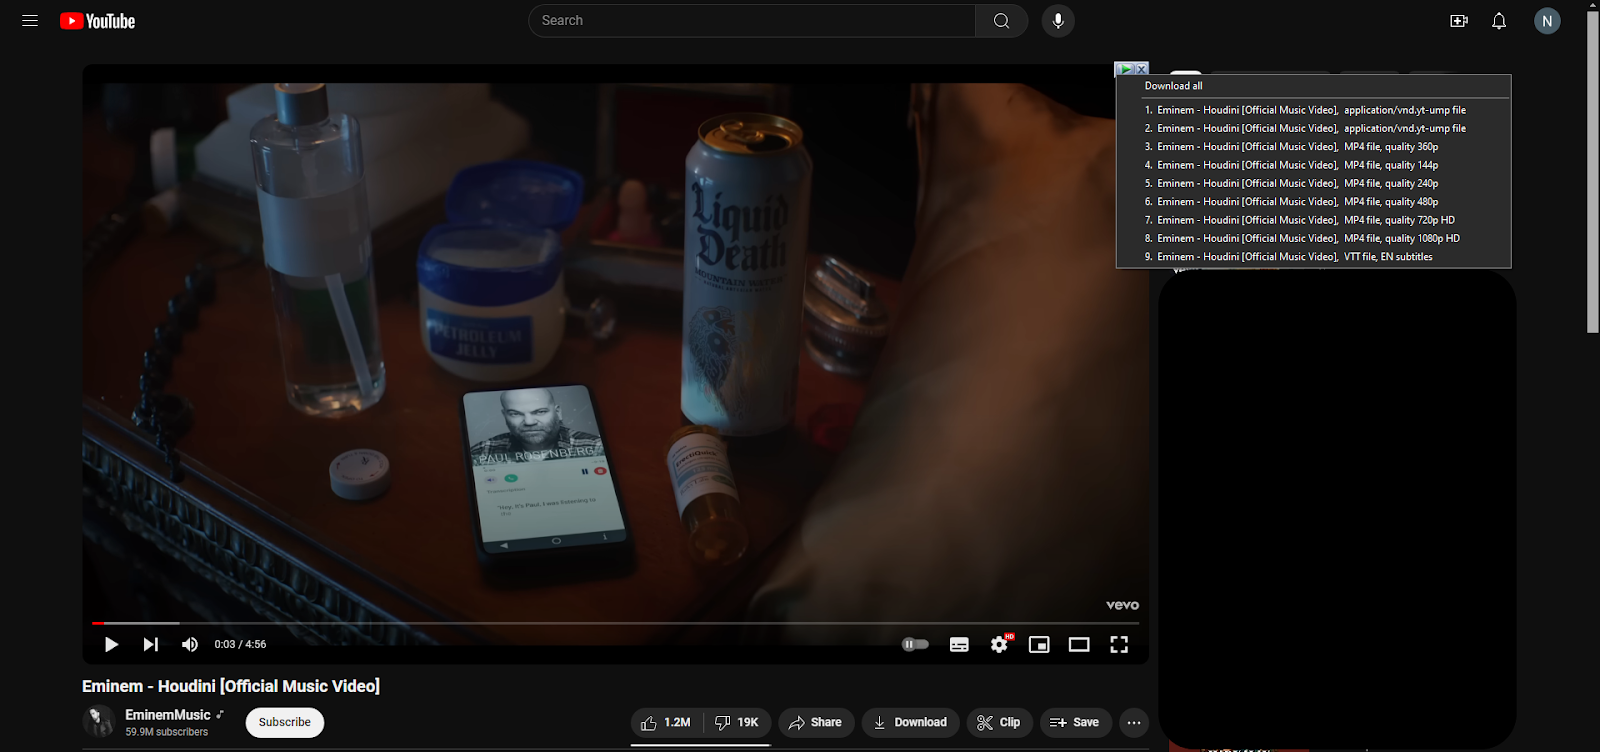Viewport: 1600px width, 752px height.
Task: Open the YouTube hamburger guide menu
Action: coord(30,21)
